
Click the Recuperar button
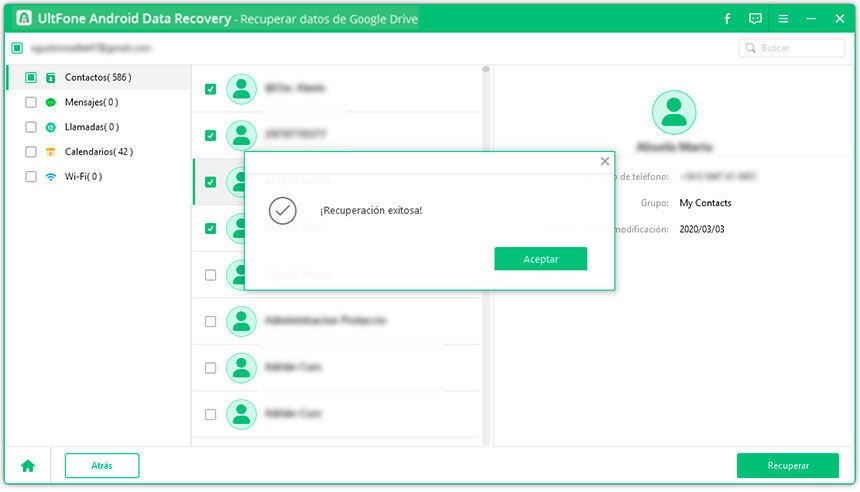pyautogui.click(x=788, y=466)
